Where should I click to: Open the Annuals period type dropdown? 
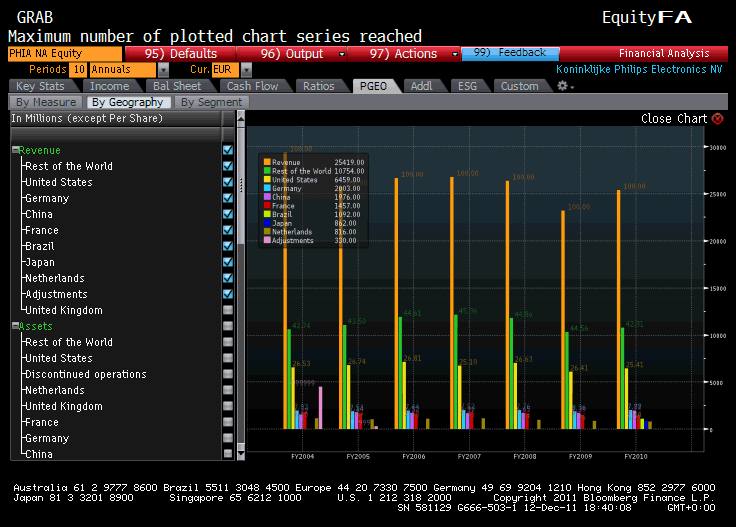[163, 70]
